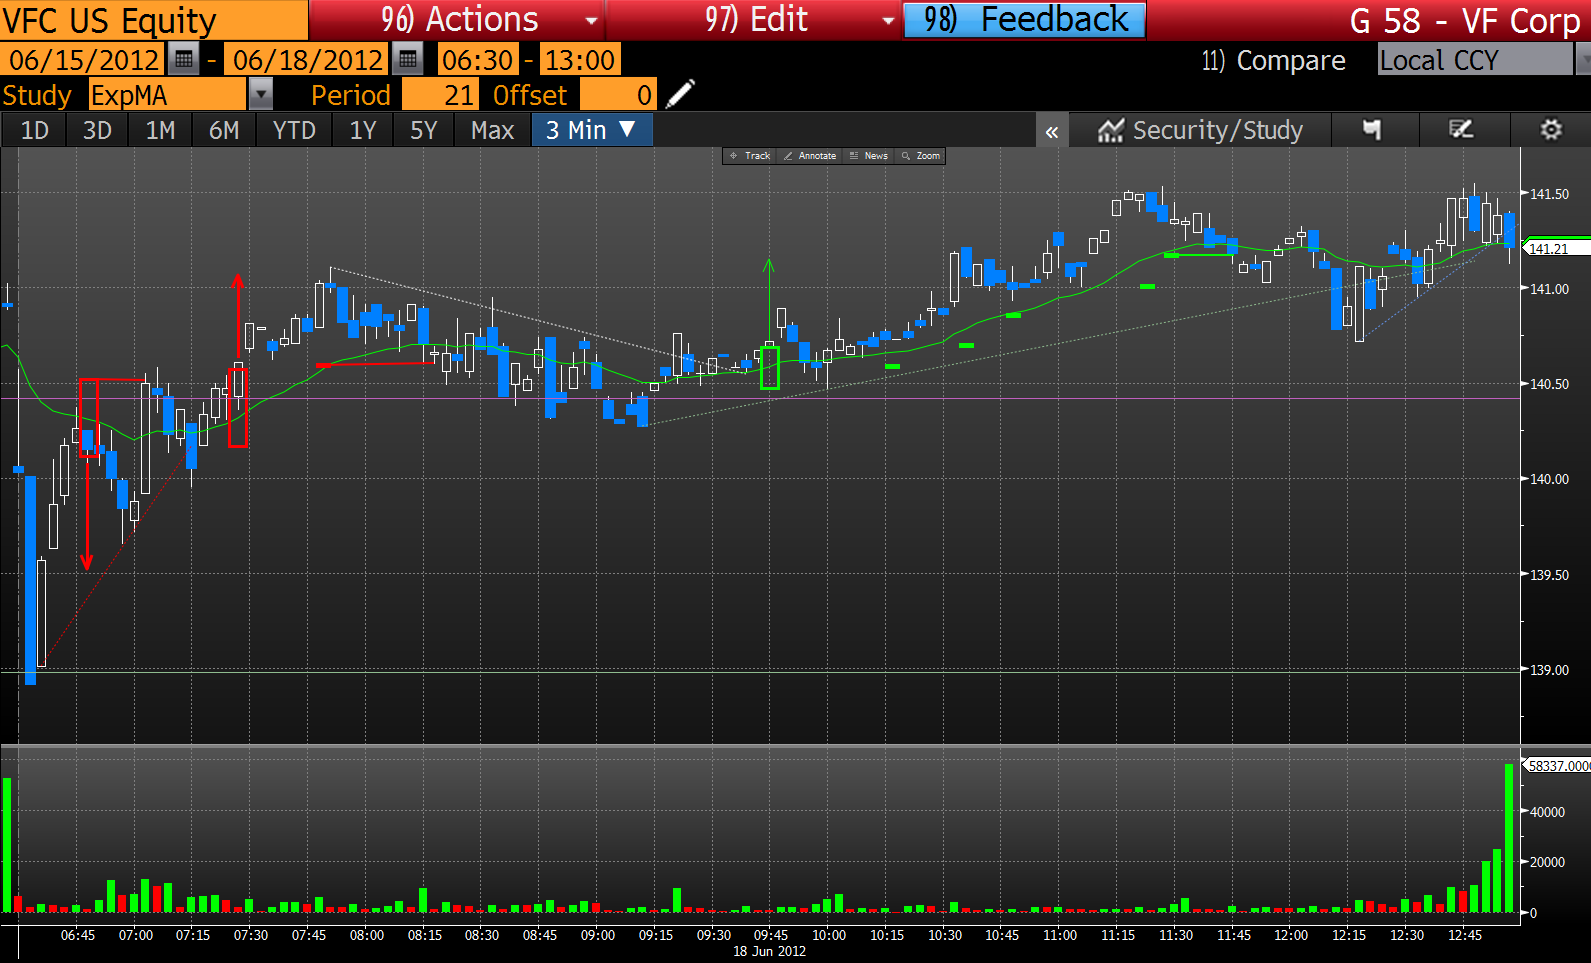Select the Max range tab
Viewport: 1591px width, 963px height.
point(492,130)
